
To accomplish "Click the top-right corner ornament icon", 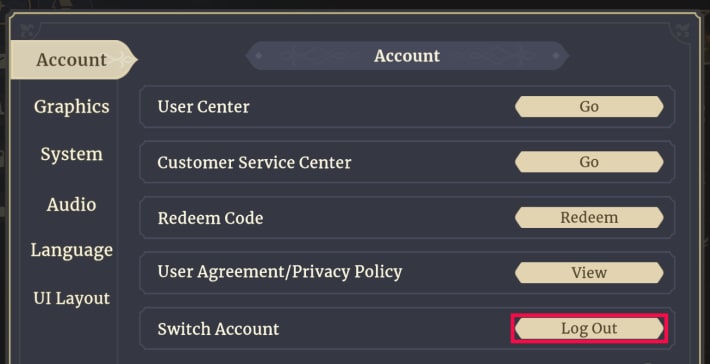I will click(682, 31).
